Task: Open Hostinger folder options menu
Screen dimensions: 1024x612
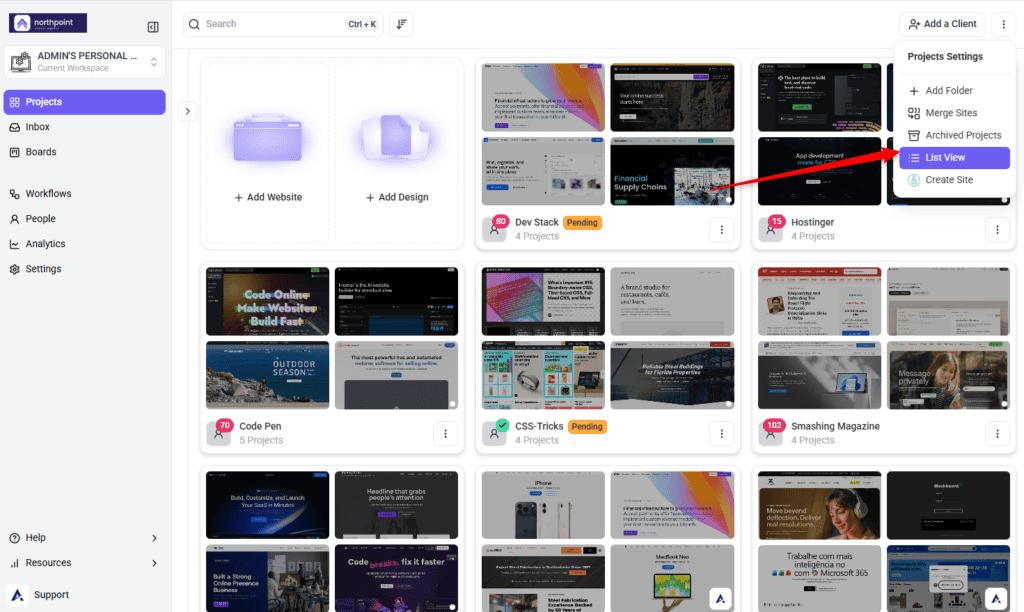Action: coord(997,230)
